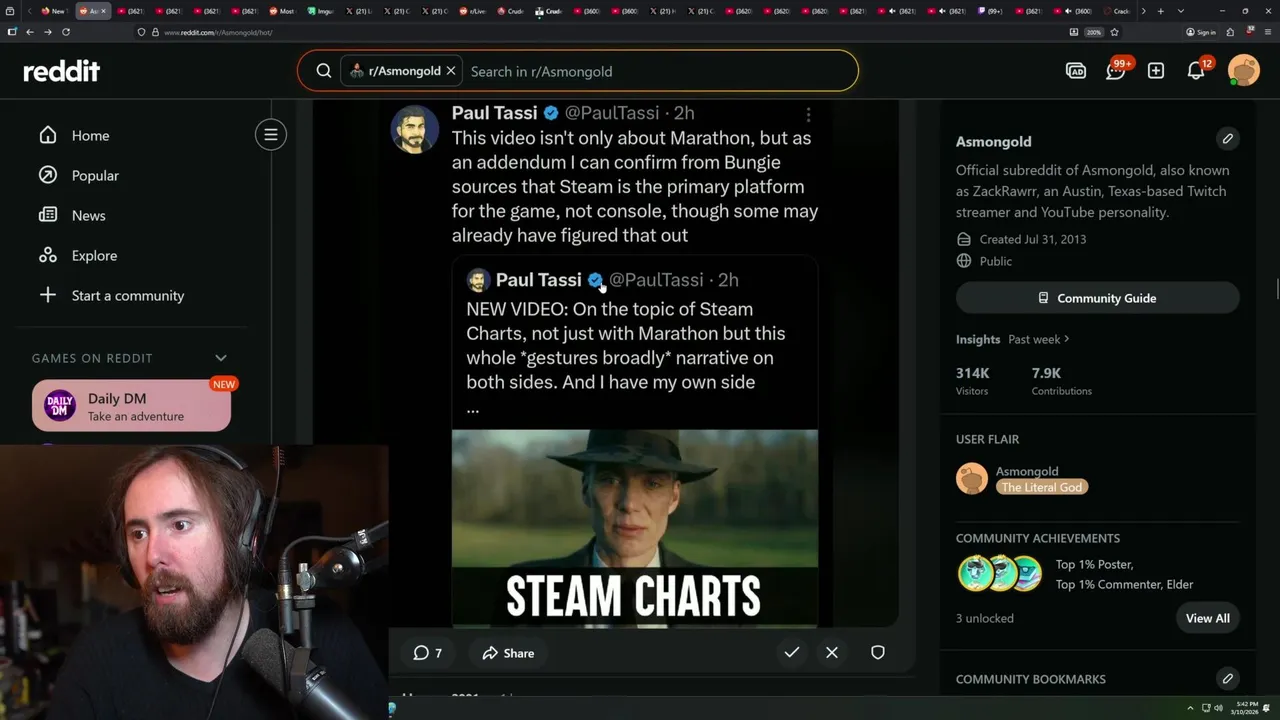
Task: Open tweet three-dot options menu
Action: pyautogui.click(x=808, y=115)
